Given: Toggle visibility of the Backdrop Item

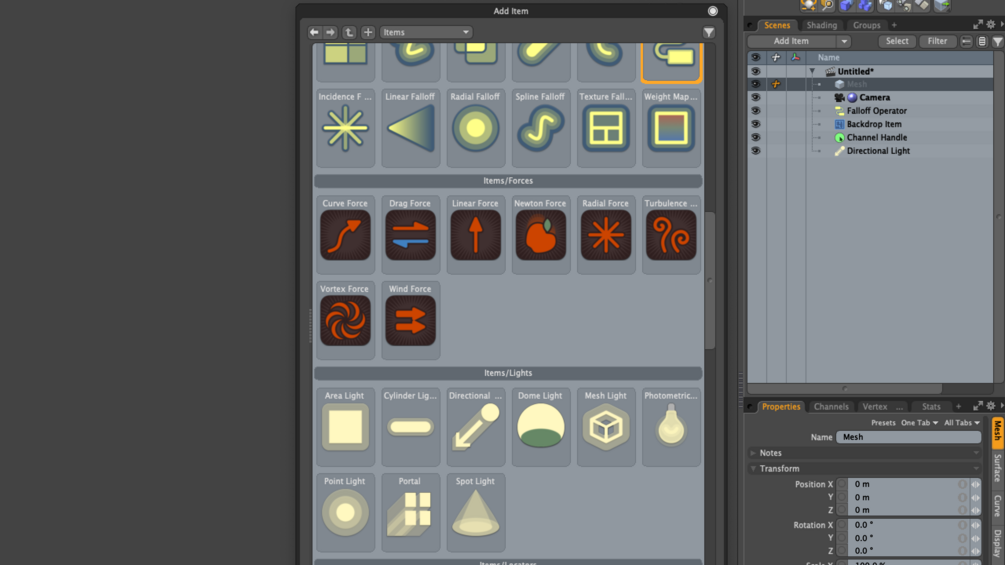Looking at the screenshot, I should (x=756, y=124).
